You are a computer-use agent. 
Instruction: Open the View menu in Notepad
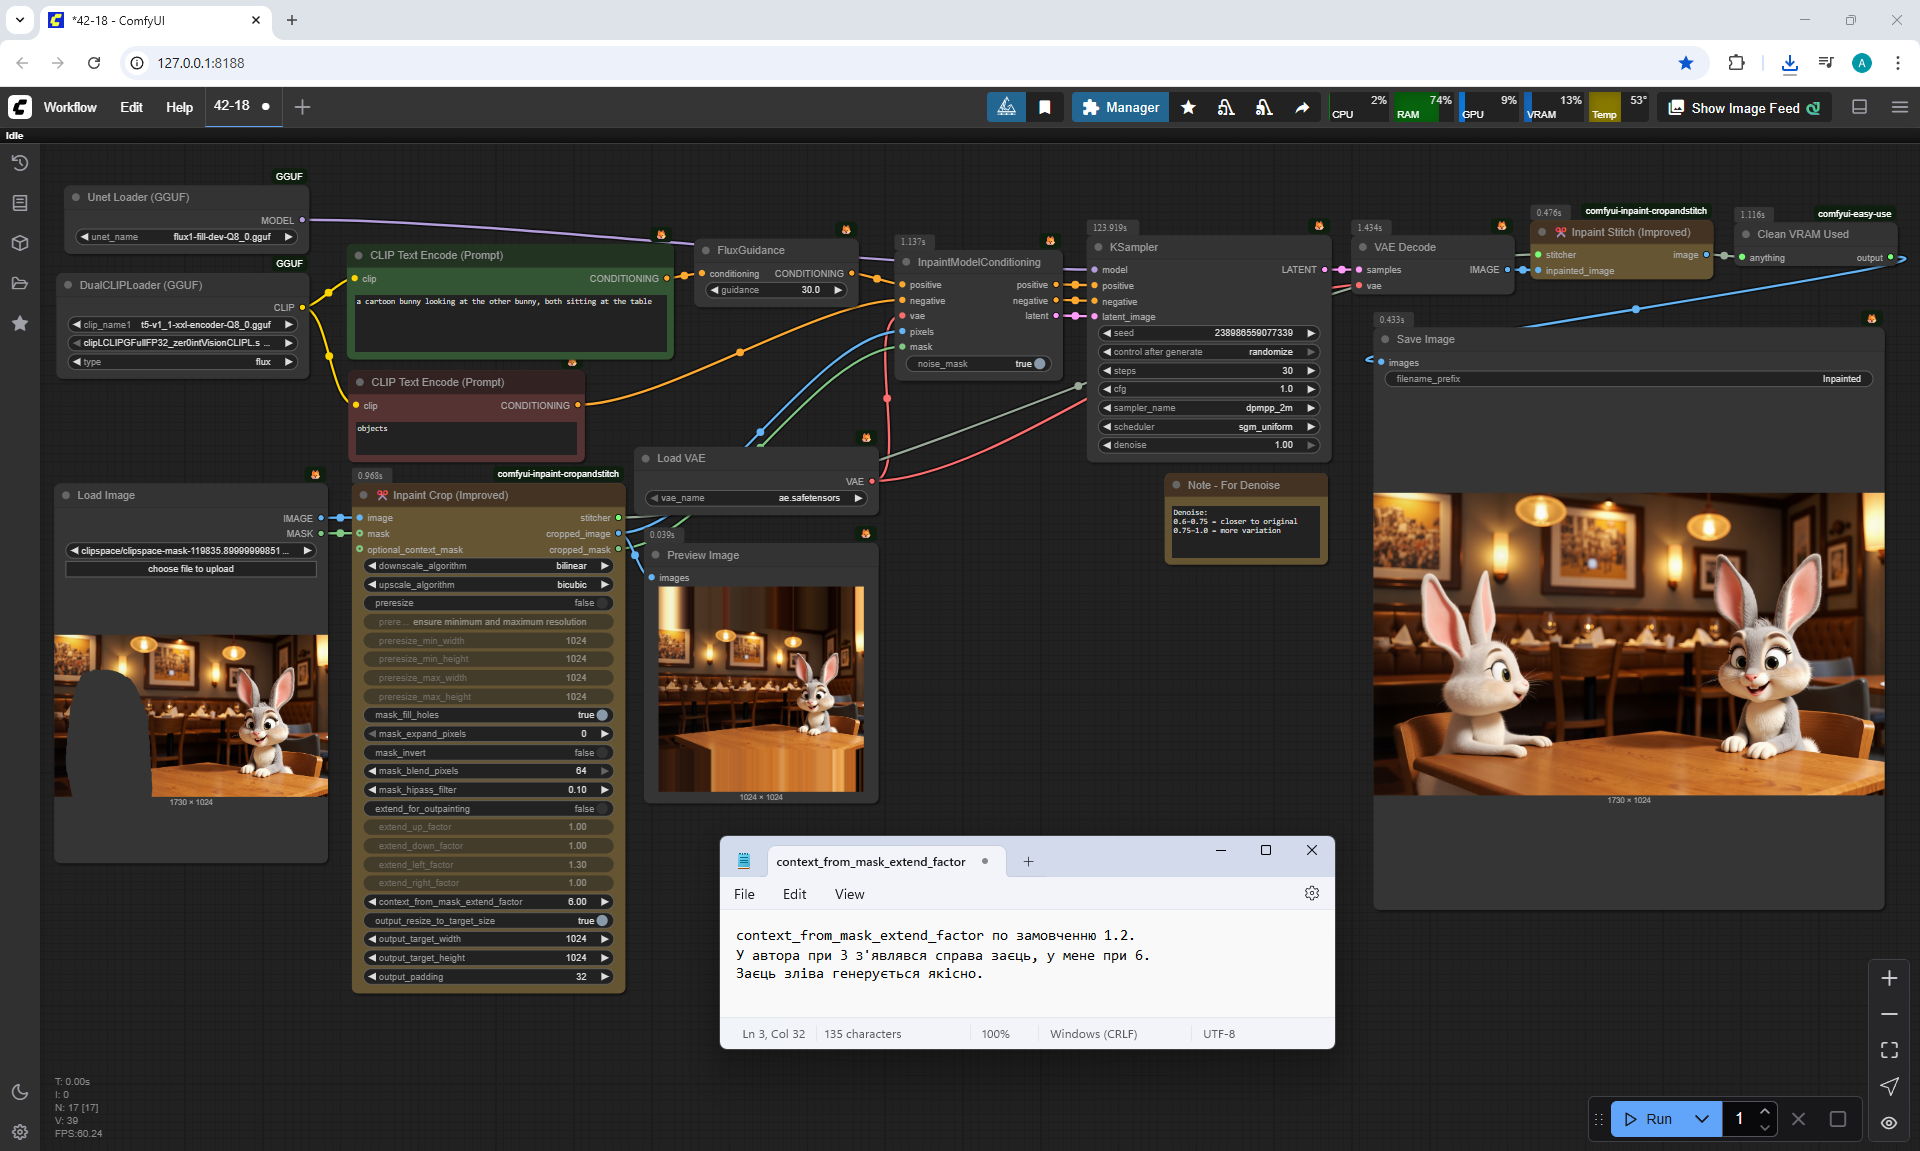point(849,894)
